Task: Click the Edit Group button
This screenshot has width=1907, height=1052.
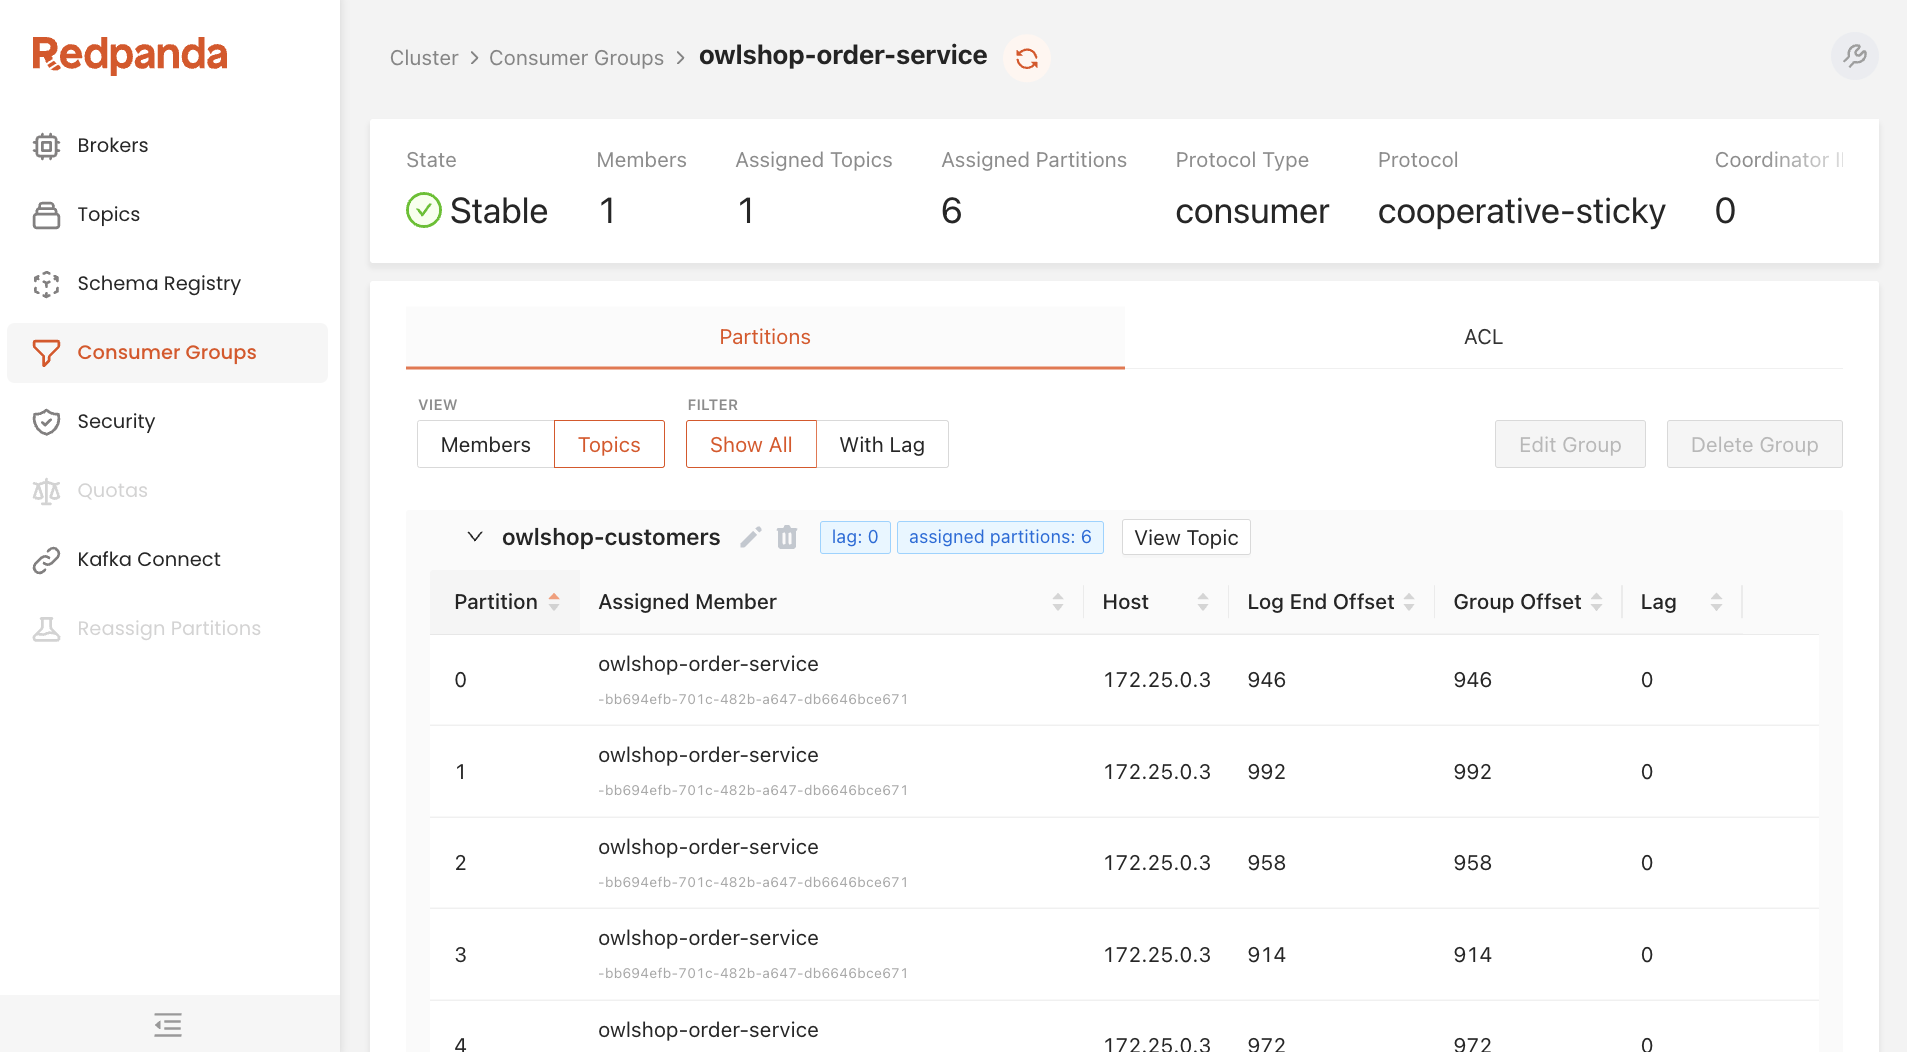Action: (x=1570, y=444)
